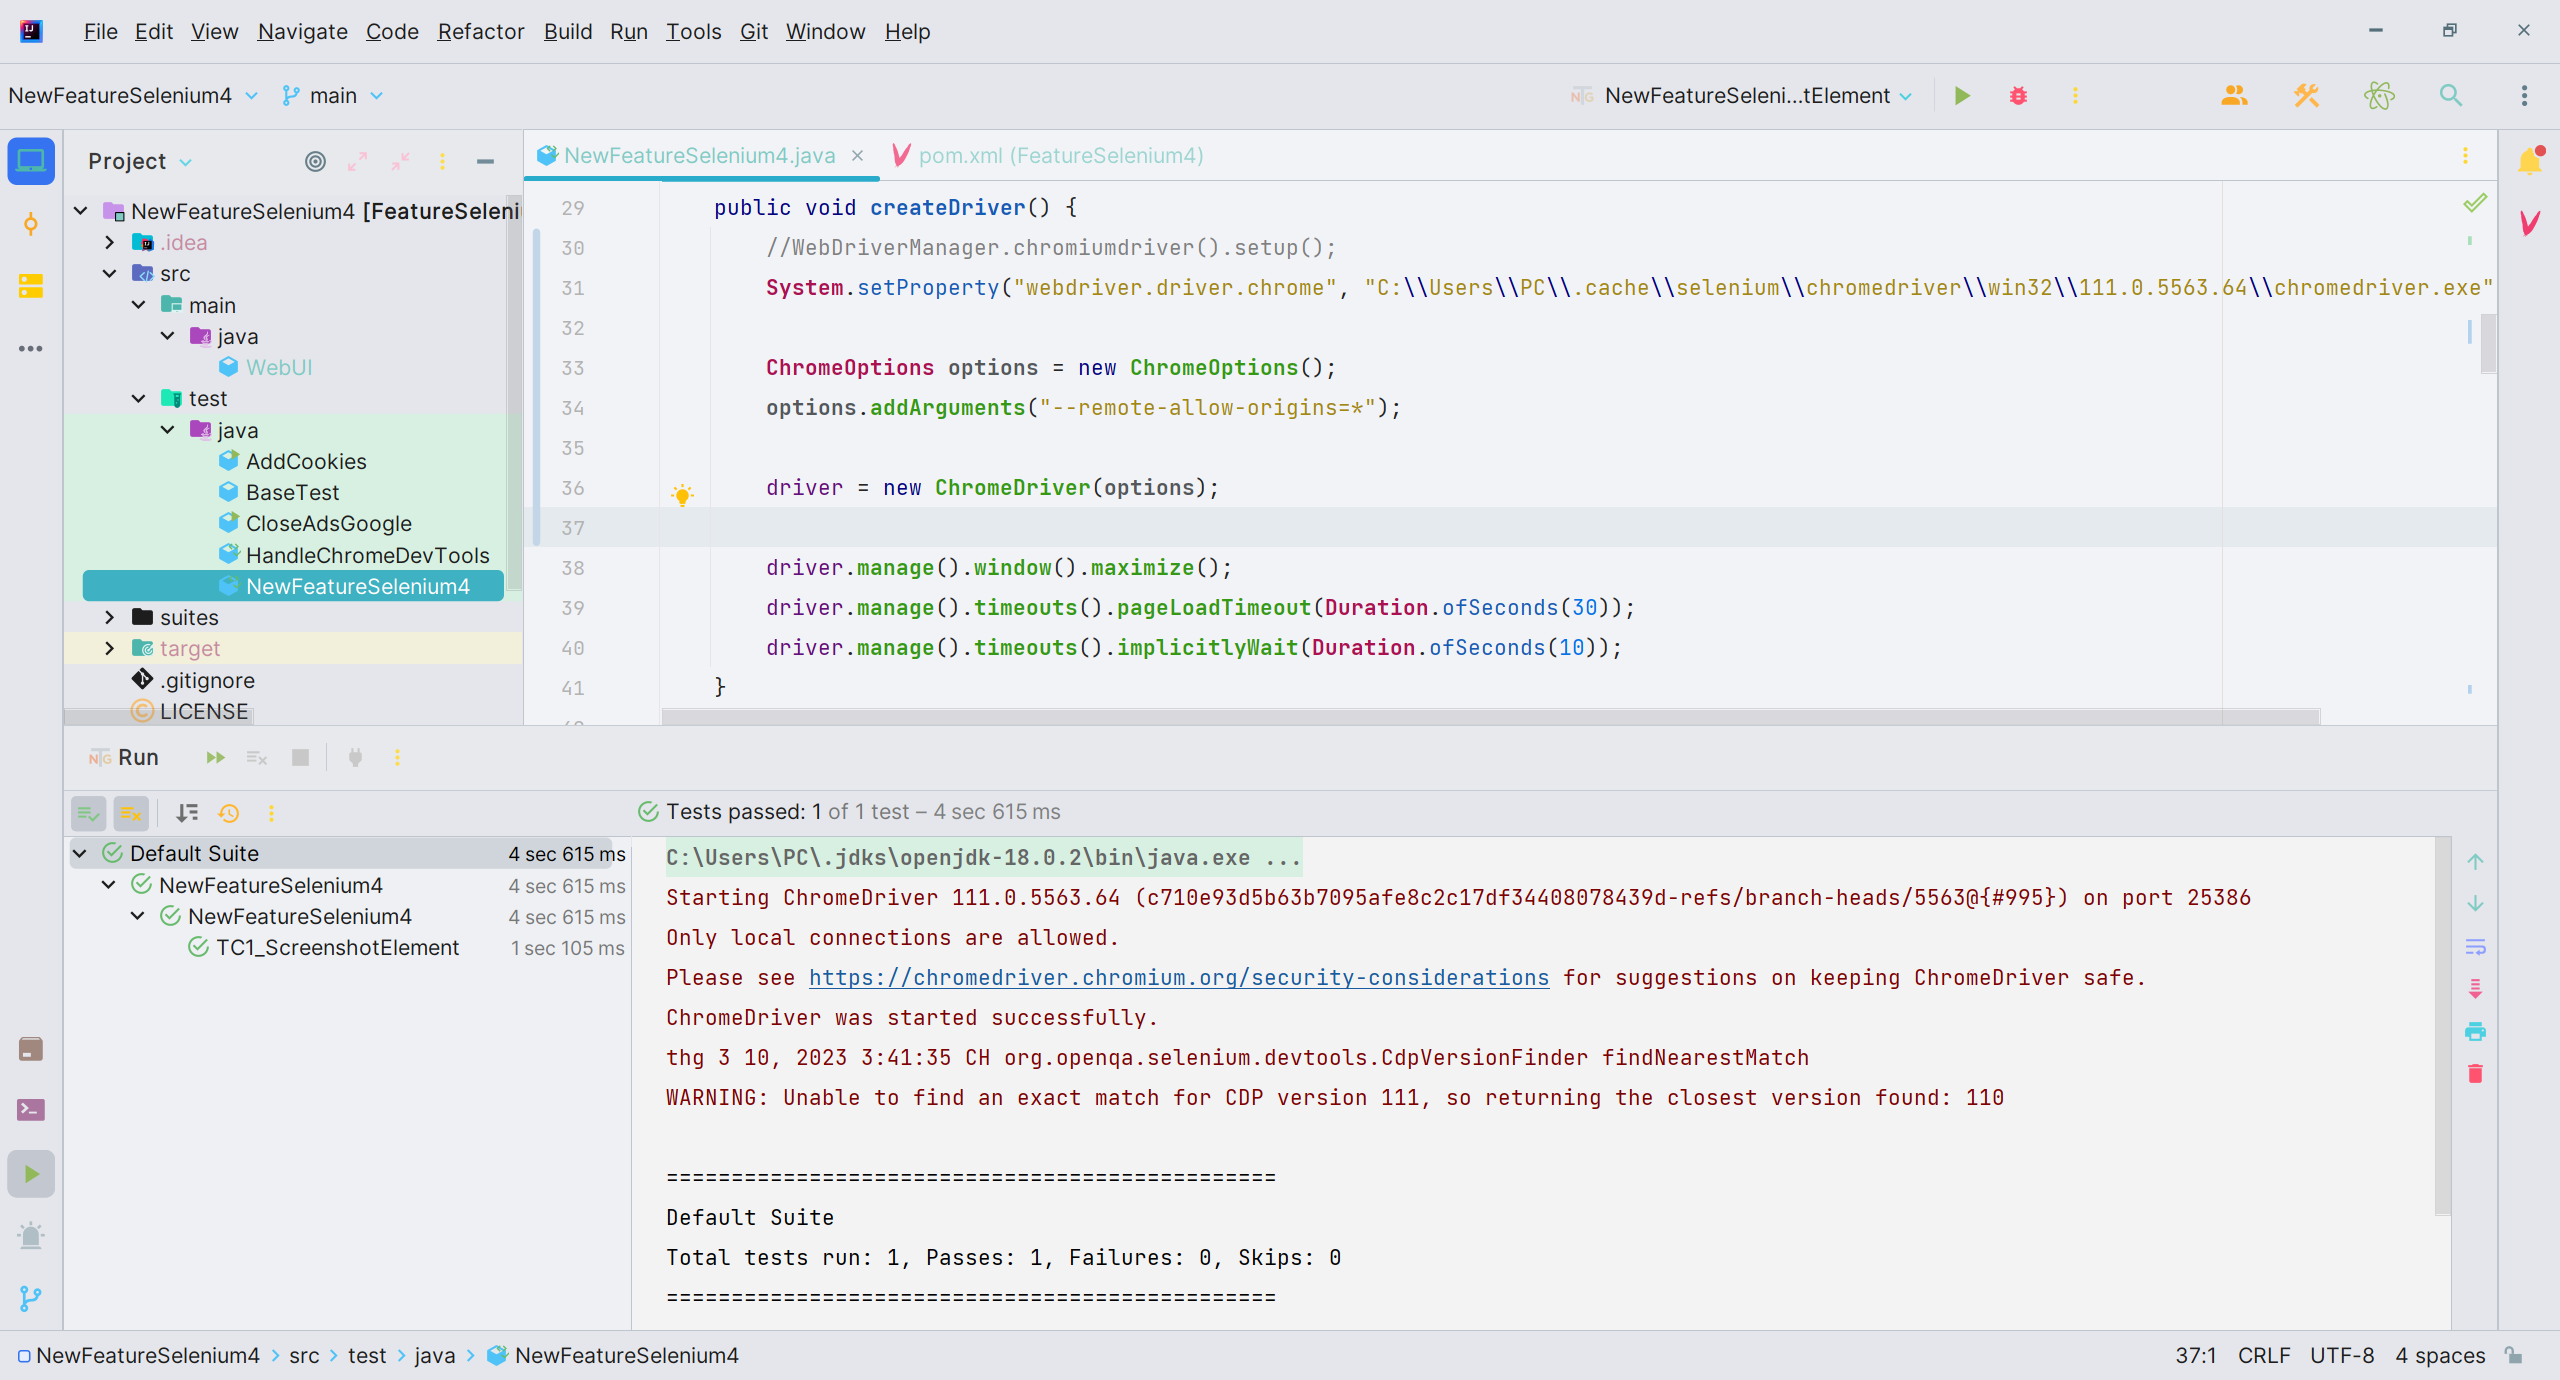
Task: Toggle show passed tests filter
Action: coord(88,813)
